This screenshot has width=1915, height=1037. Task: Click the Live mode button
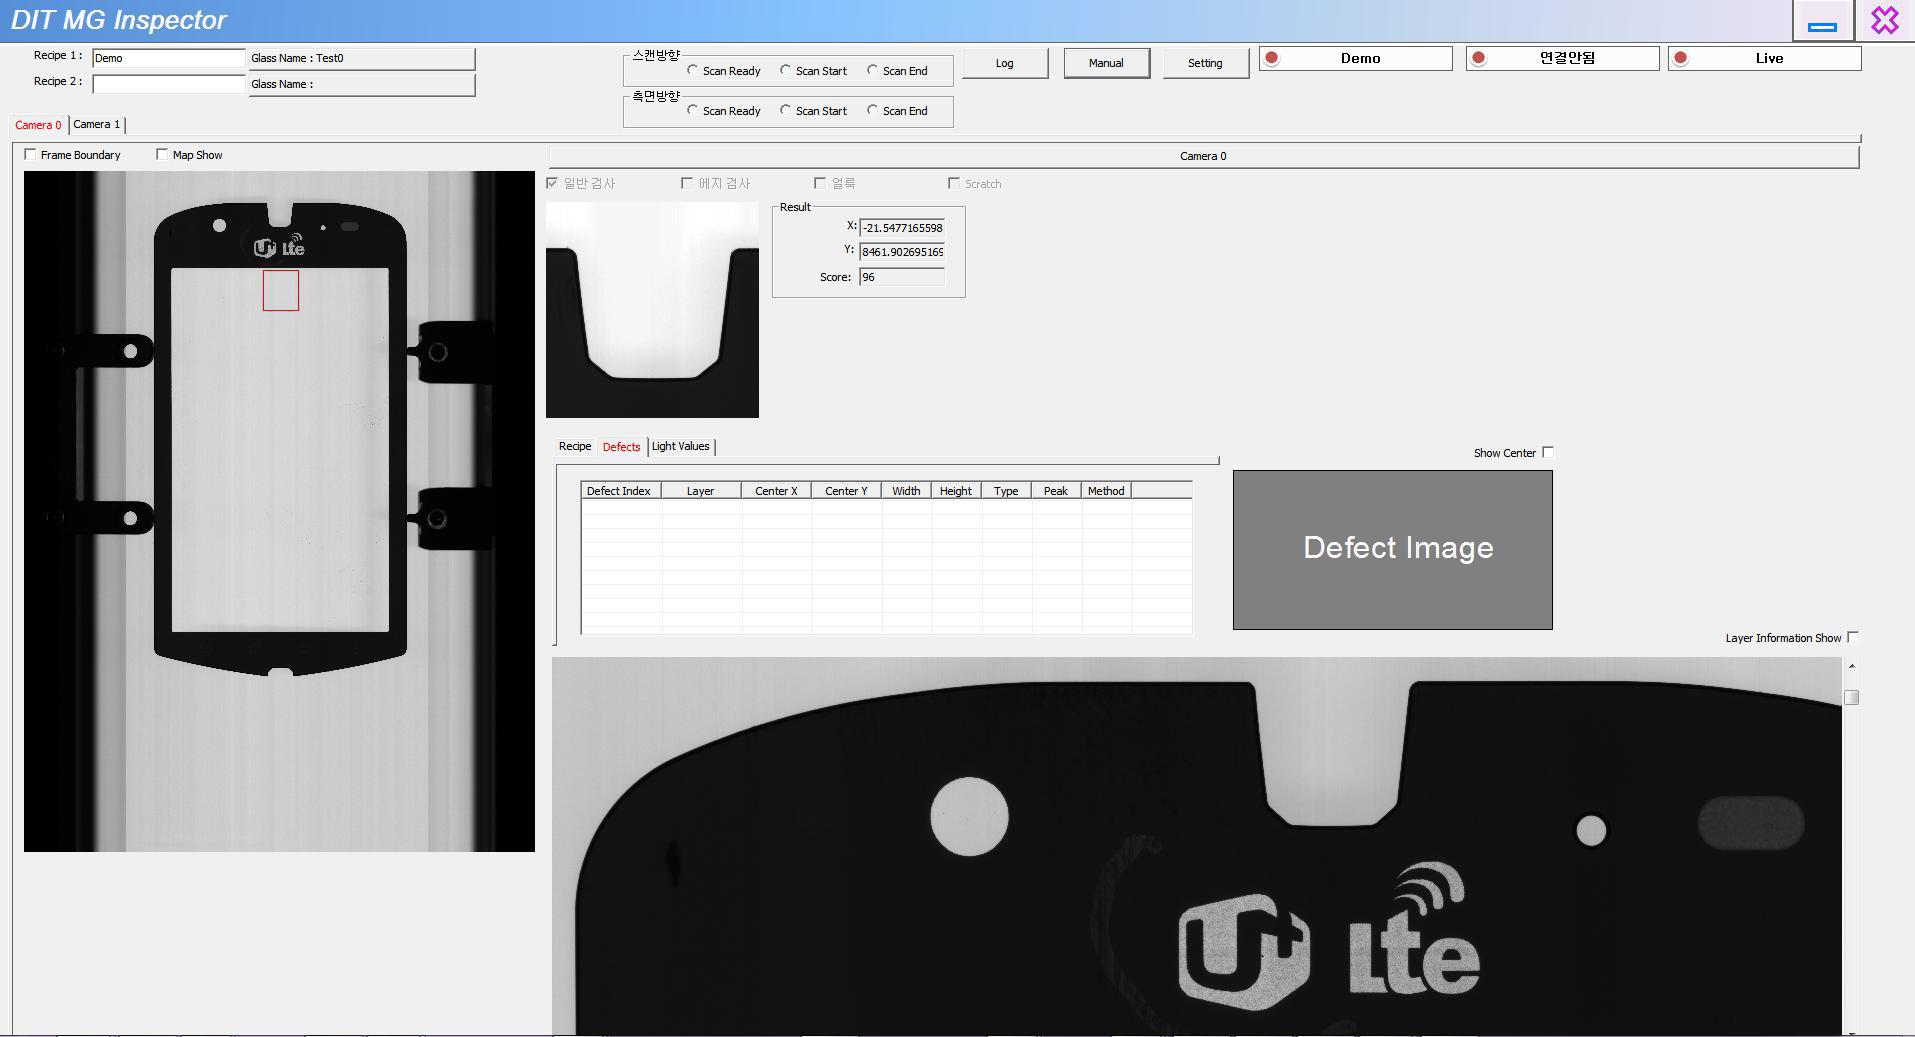[x=1764, y=58]
